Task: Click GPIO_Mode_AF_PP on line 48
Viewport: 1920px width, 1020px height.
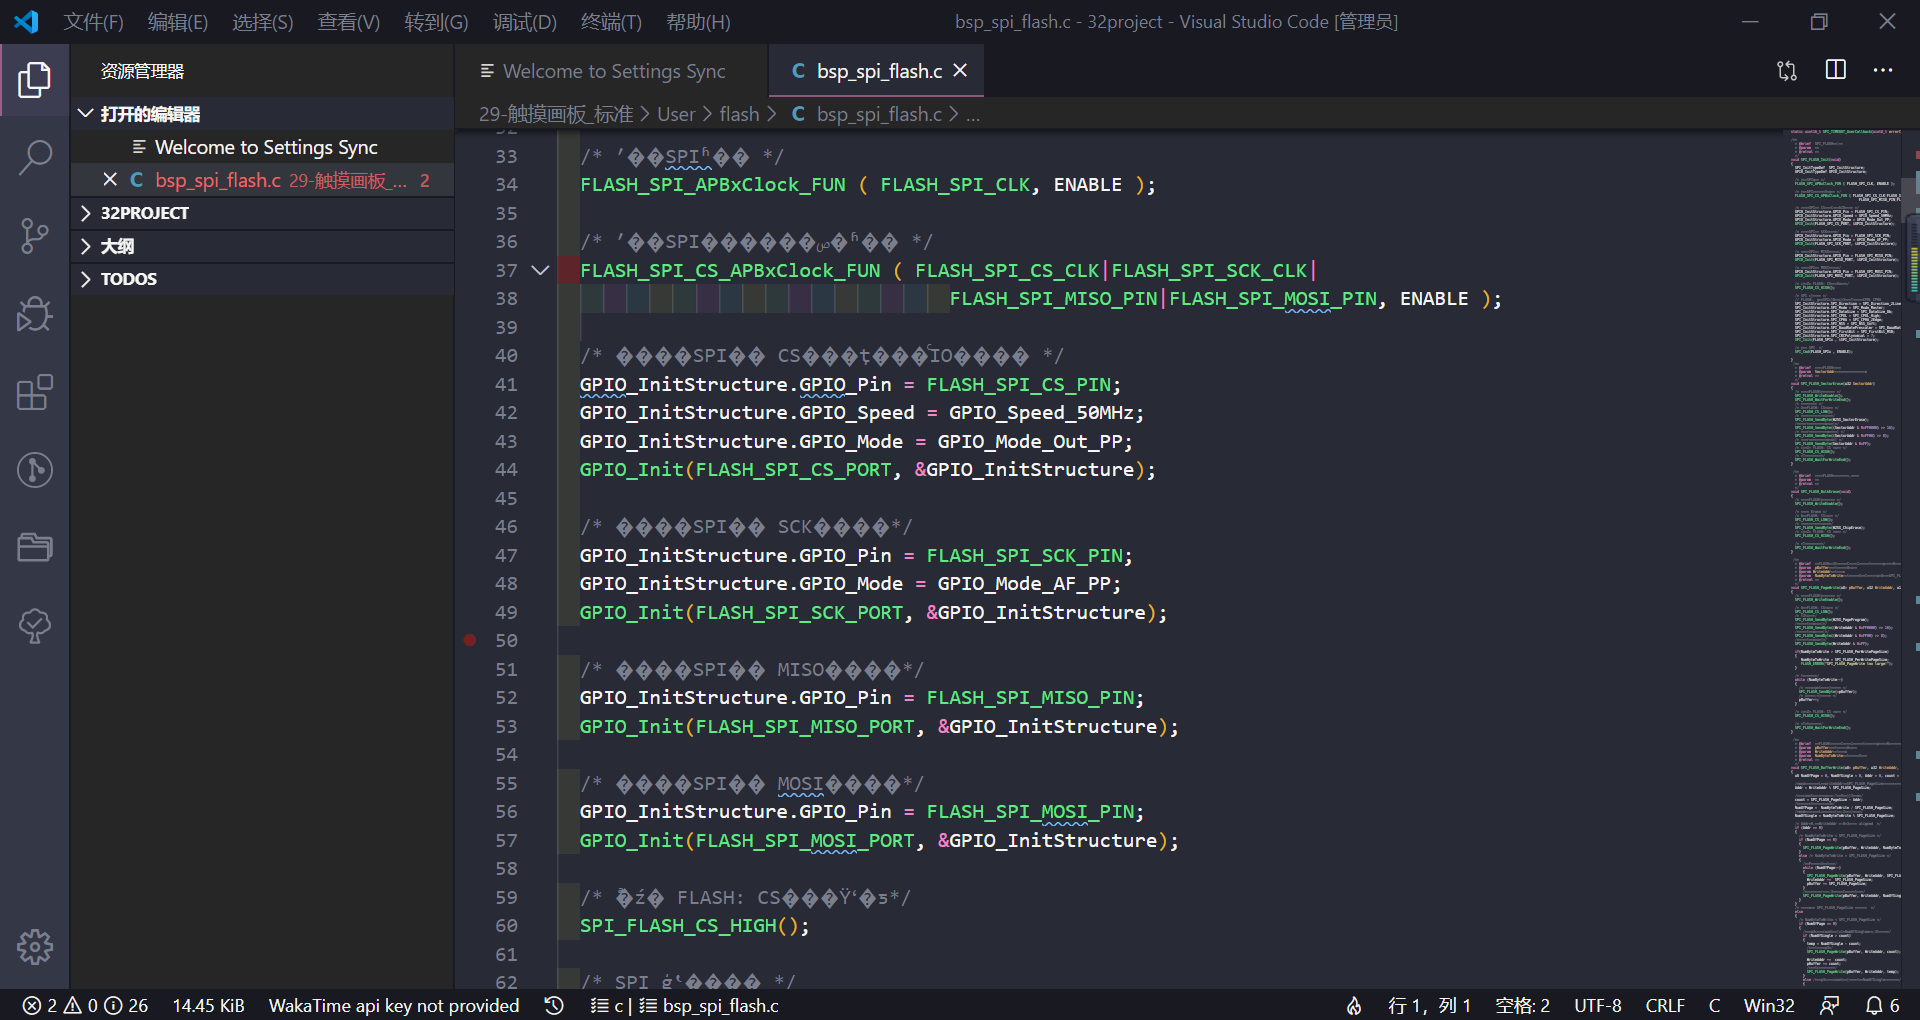Action: click(1023, 583)
